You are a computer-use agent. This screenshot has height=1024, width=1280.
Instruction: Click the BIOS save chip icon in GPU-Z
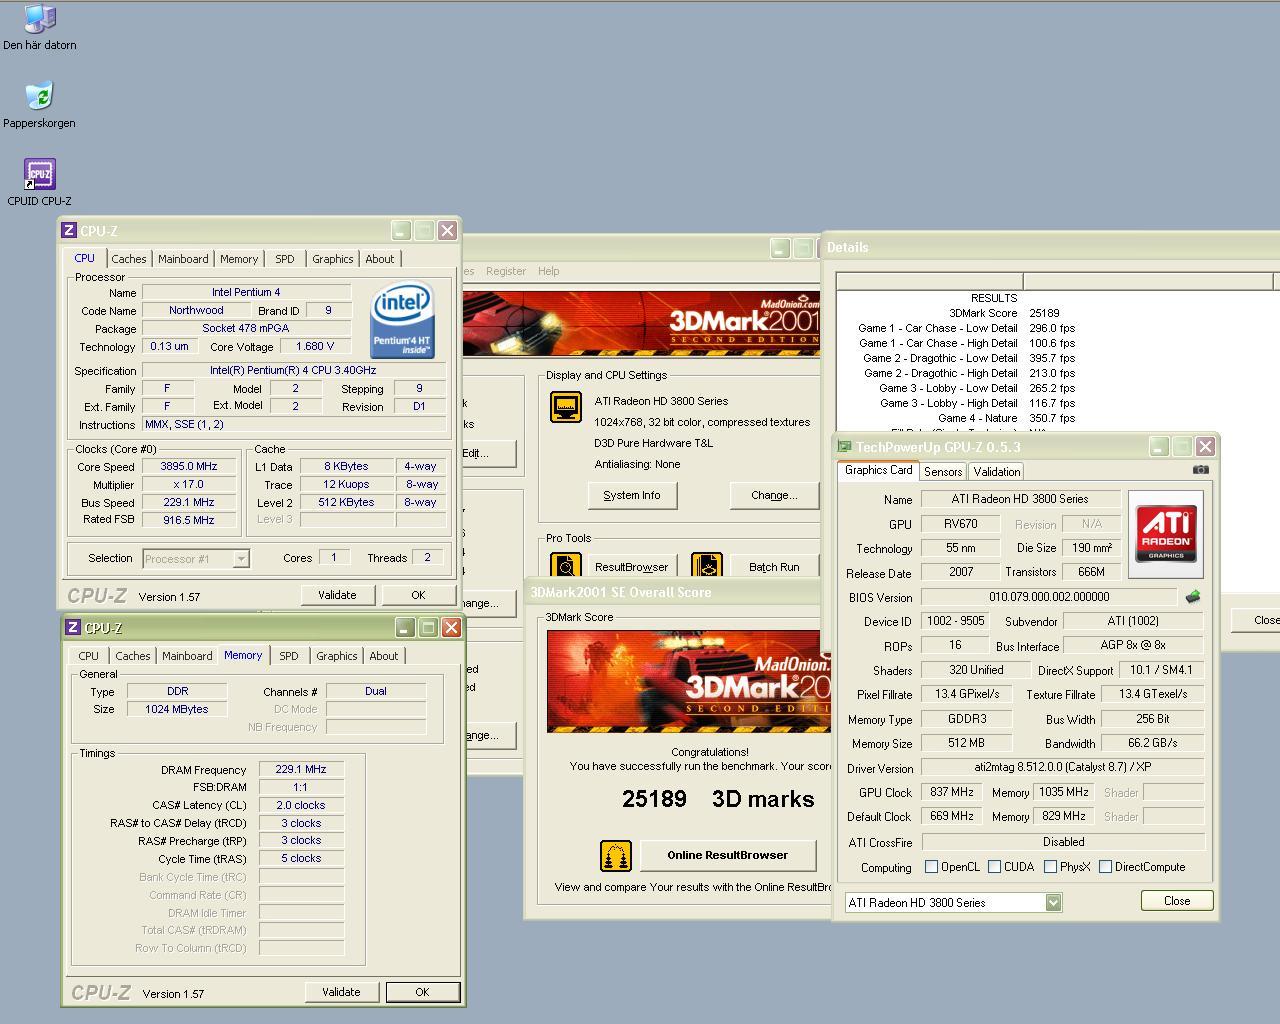1192,597
